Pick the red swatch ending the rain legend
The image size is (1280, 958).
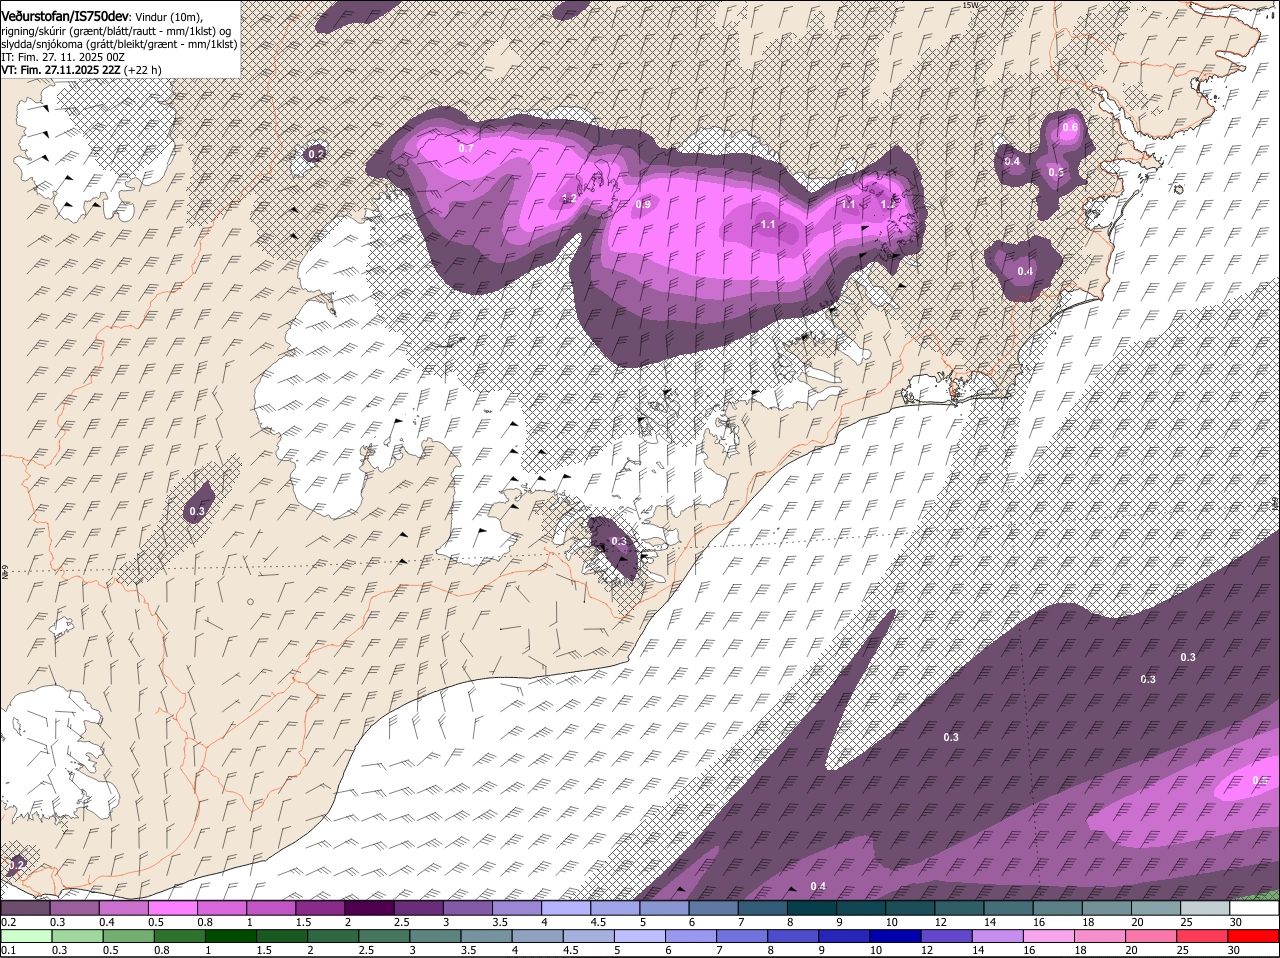1253,936
